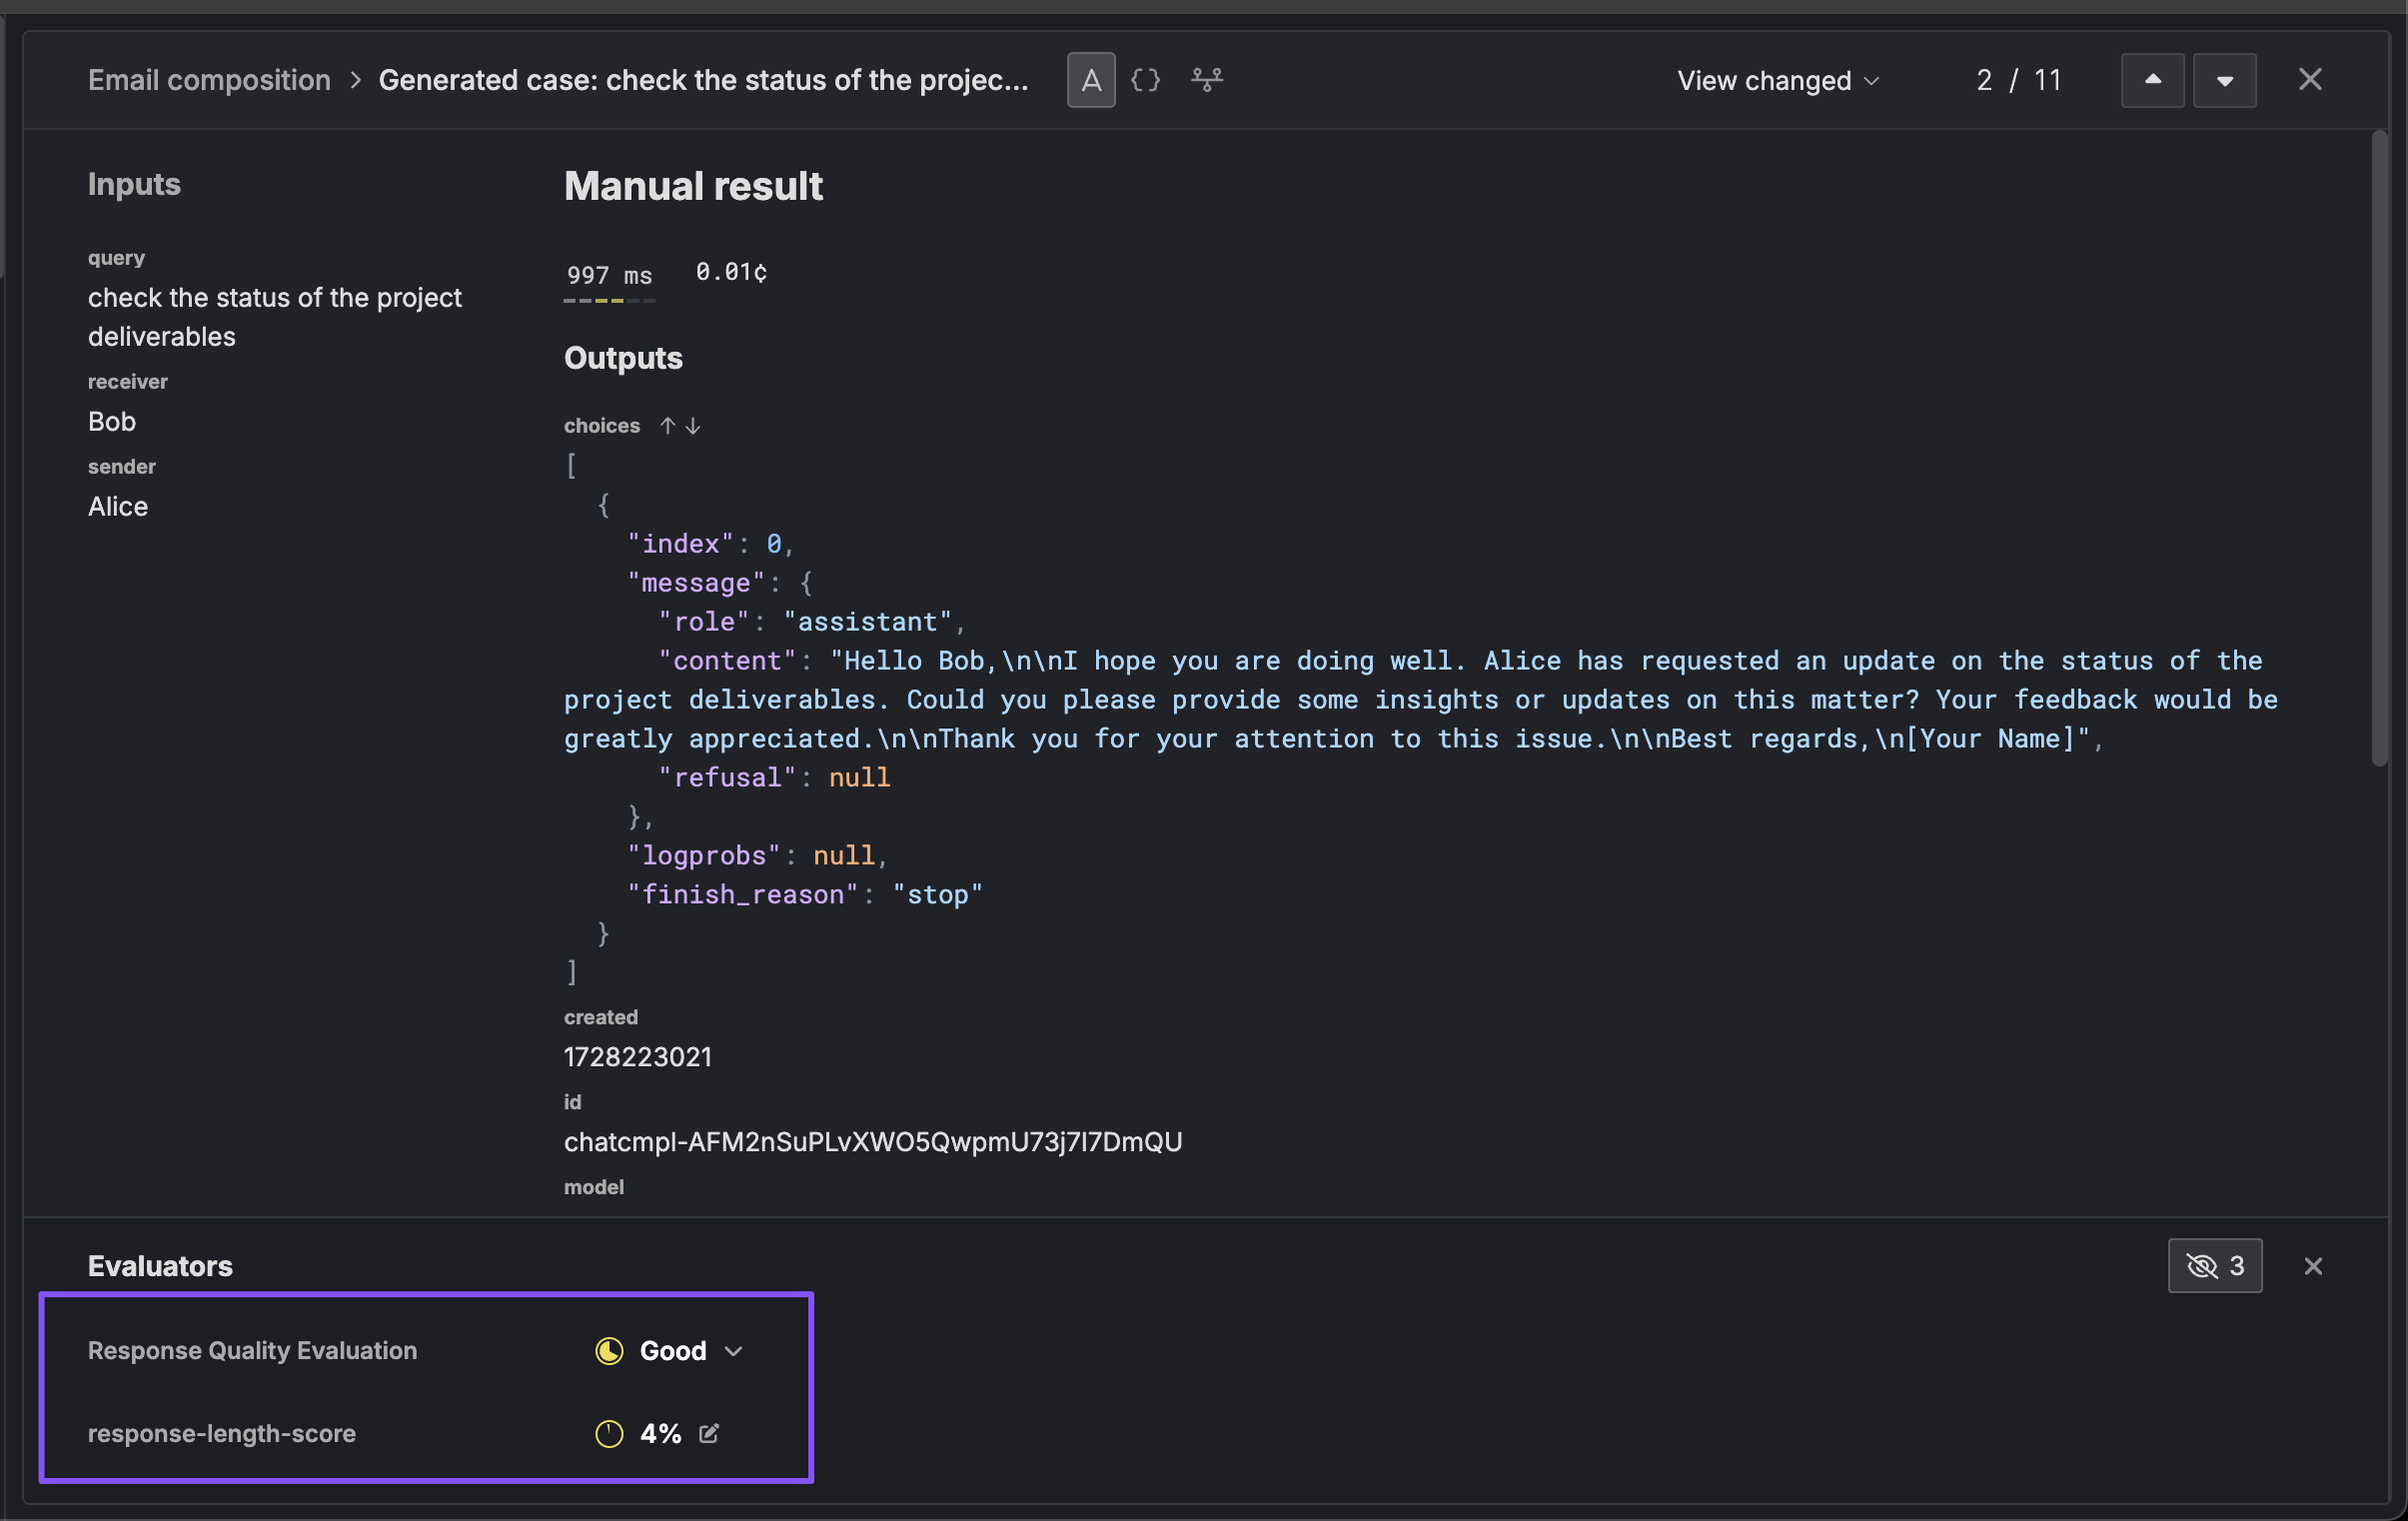Viewport: 2408px width, 1521px height.
Task: Switch to formatted text view (A icon)
Action: 1091,80
